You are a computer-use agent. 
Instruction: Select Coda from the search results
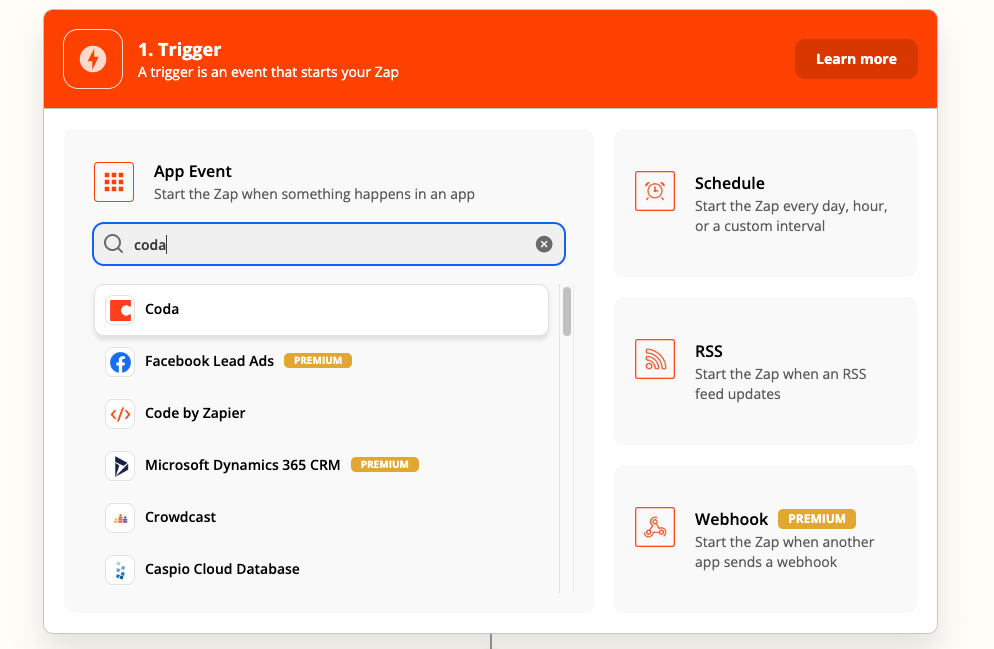[320, 310]
